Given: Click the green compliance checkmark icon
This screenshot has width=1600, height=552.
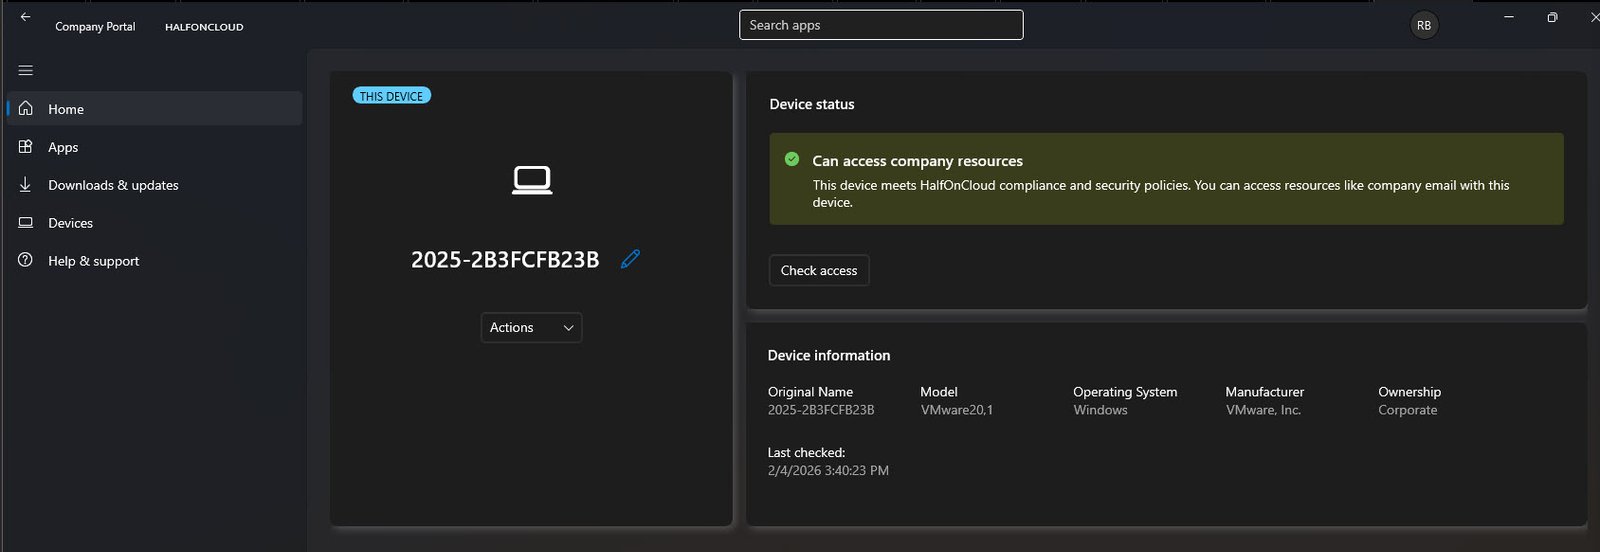Looking at the screenshot, I should (x=792, y=160).
